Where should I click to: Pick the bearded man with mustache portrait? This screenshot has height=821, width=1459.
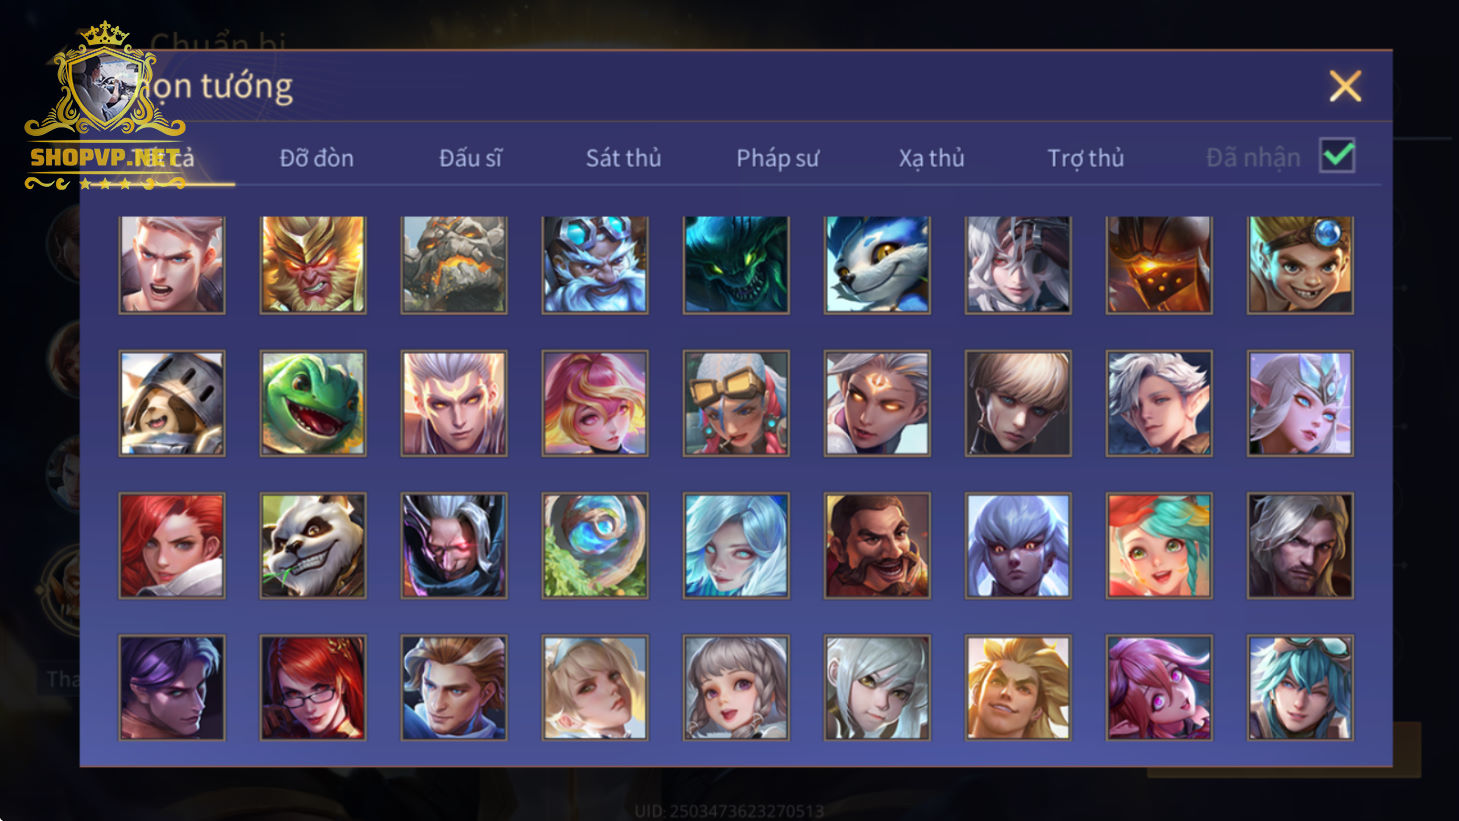pyautogui.click(x=877, y=546)
